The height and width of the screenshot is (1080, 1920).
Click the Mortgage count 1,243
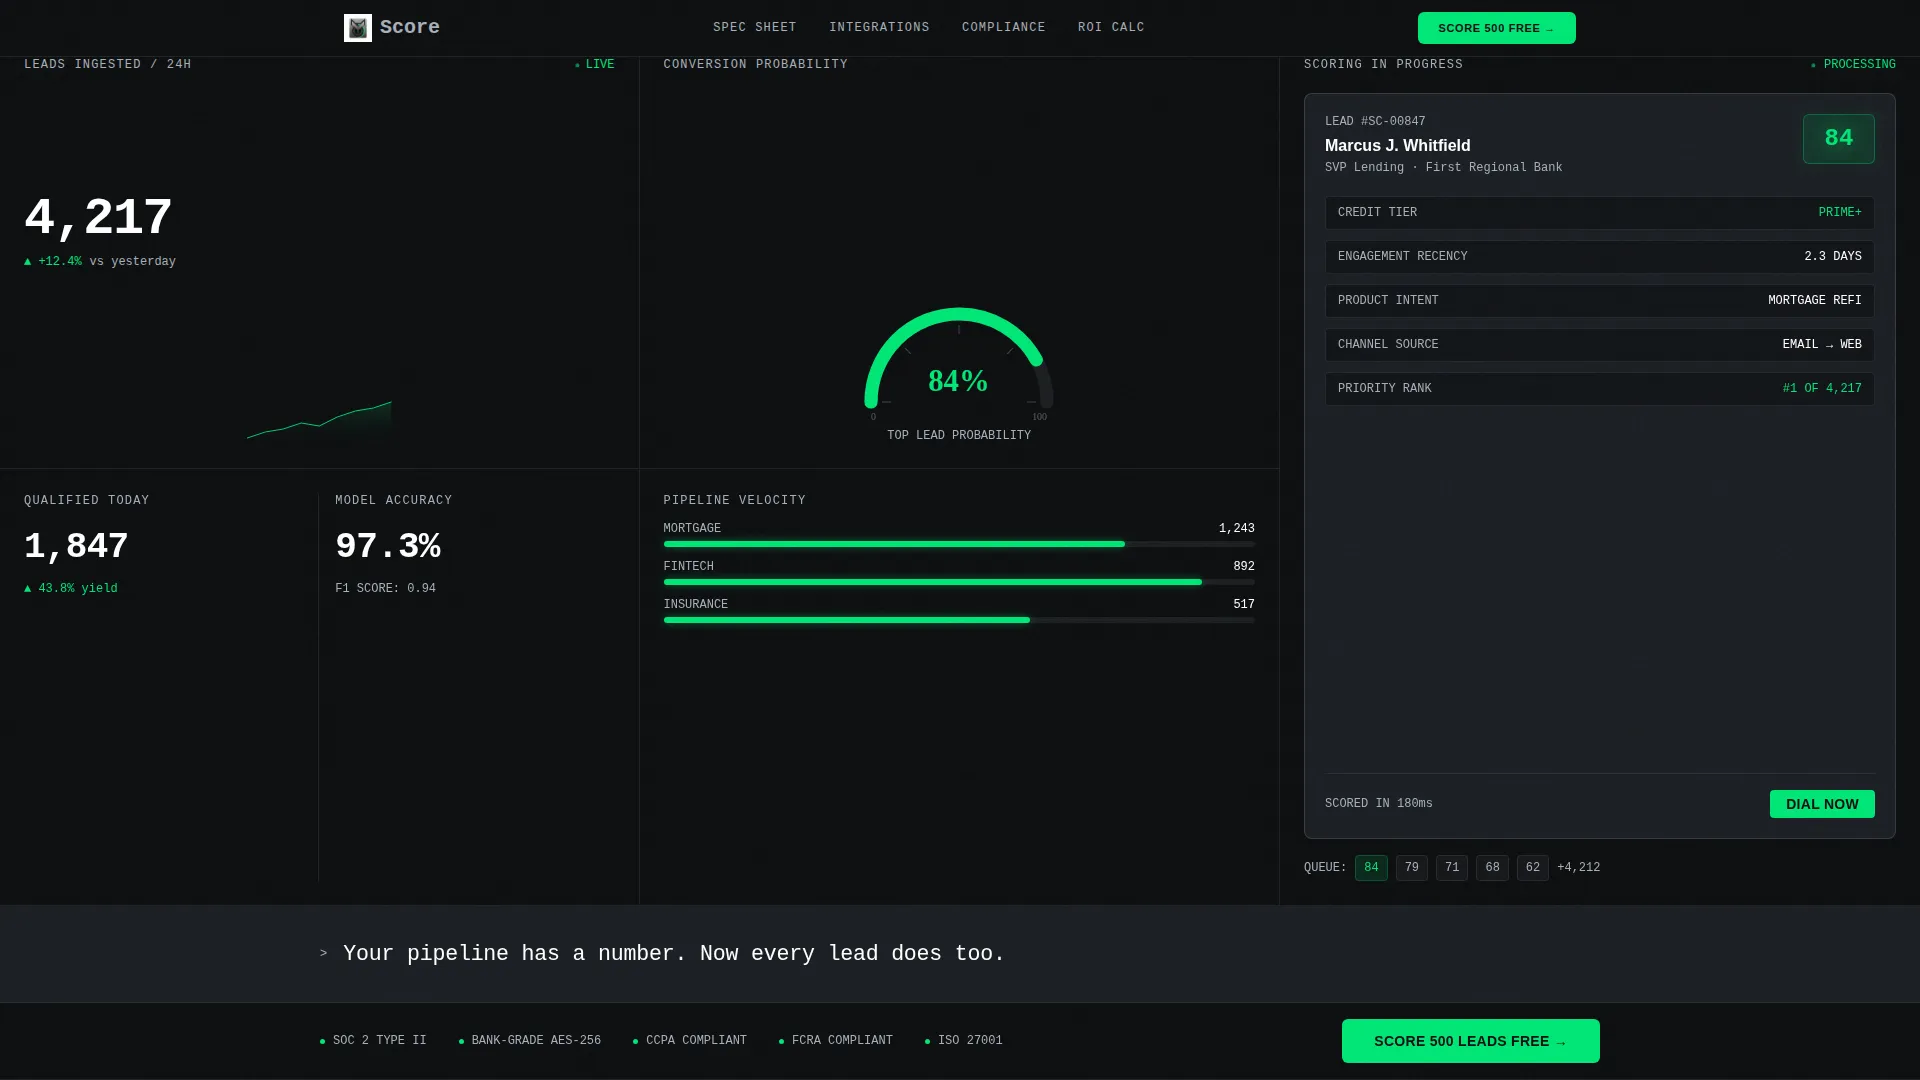pos(1237,529)
